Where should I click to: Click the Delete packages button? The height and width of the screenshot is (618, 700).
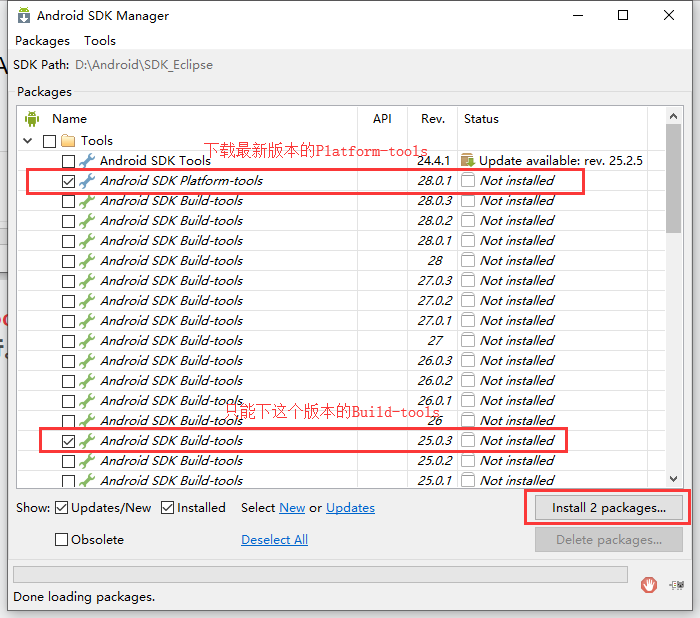point(608,539)
